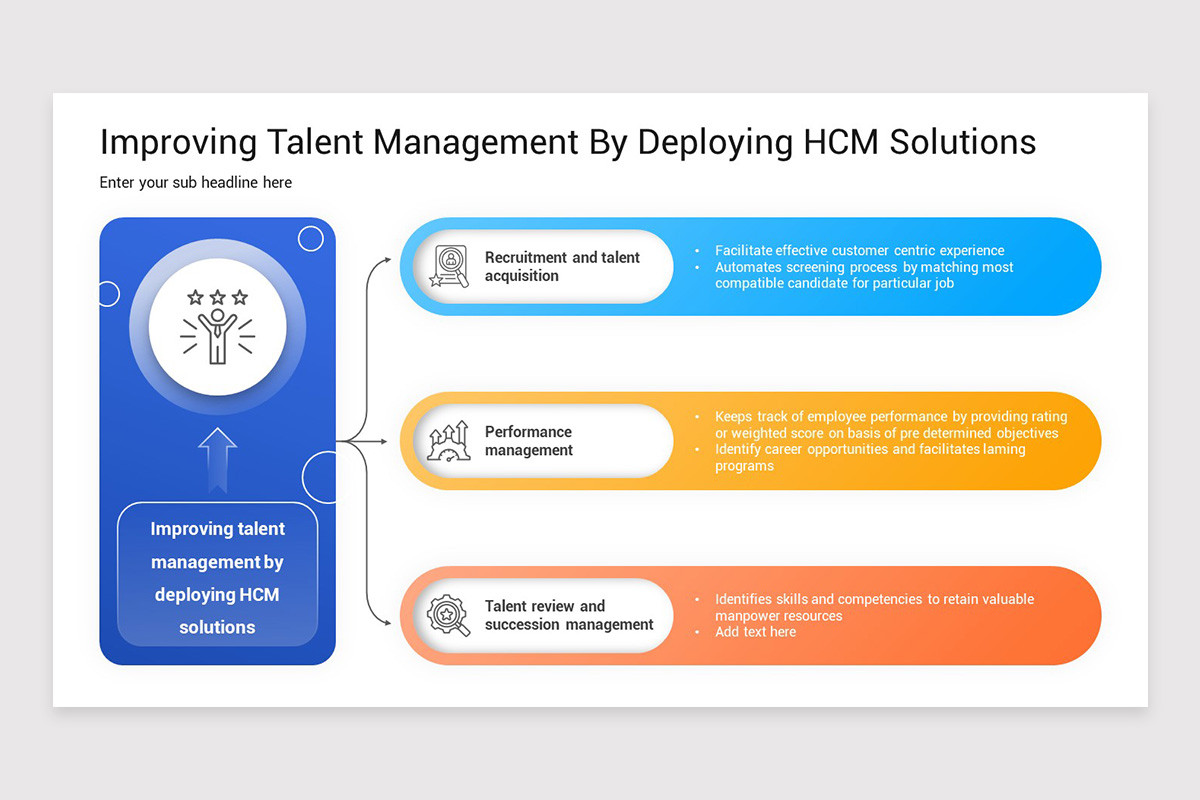Screen dimensions: 1200x800
Task: Toggle the small circle at the blue panel's top right
Action: pyautogui.click(x=311, y=238)
